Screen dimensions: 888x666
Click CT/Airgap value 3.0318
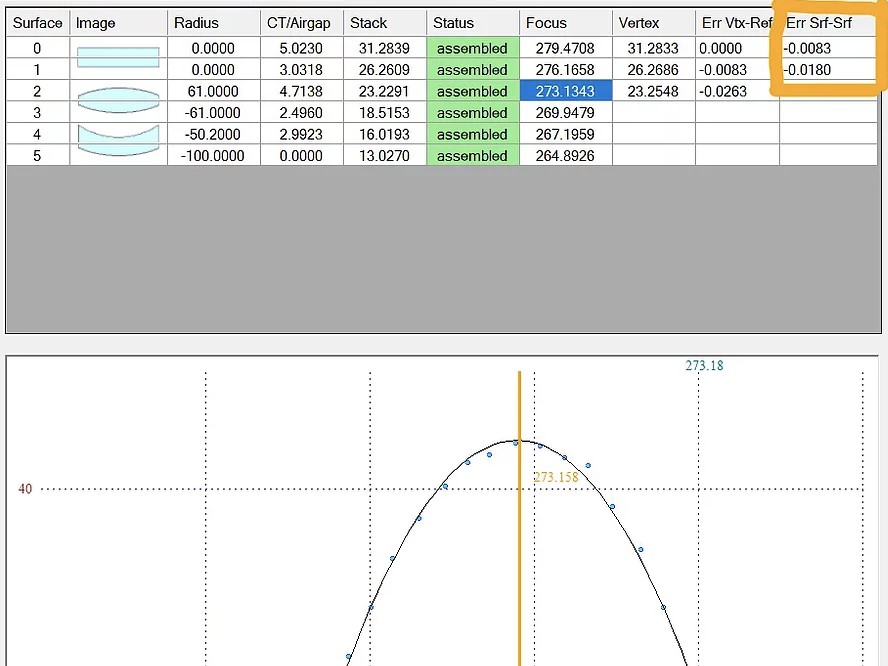301,70
